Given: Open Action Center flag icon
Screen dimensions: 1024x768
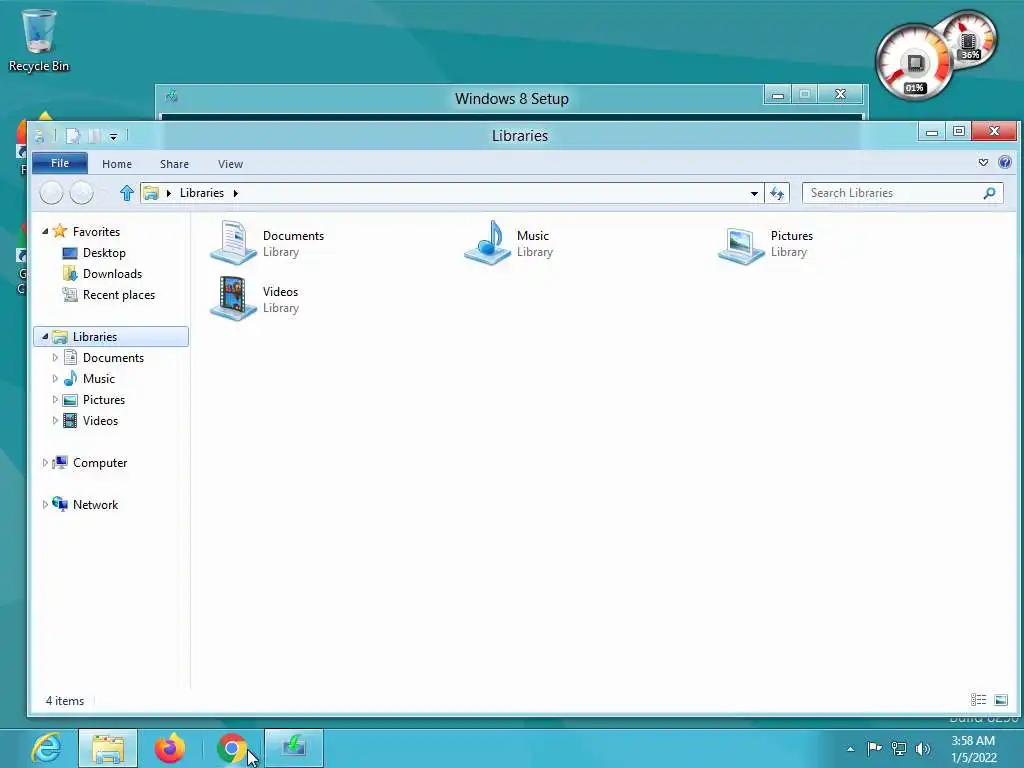Looking at the screenshot, I should [x=874, y=748].
